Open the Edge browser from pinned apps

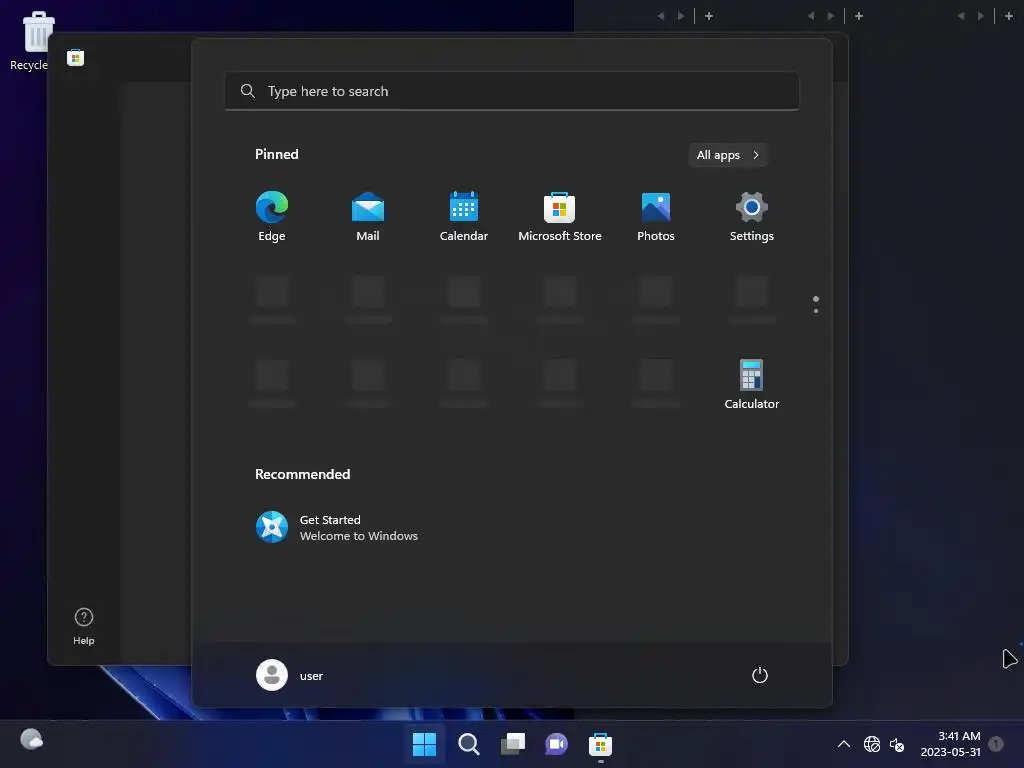click(x=272, y=217)
